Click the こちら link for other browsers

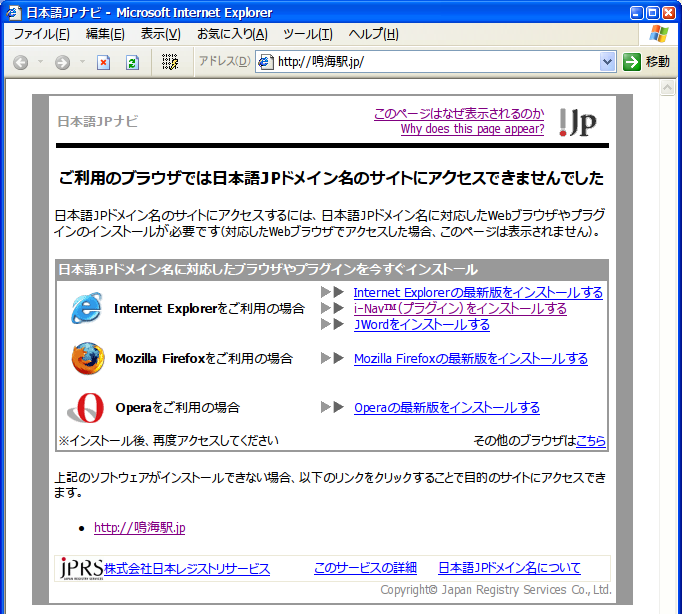click(x=591, y=441)
